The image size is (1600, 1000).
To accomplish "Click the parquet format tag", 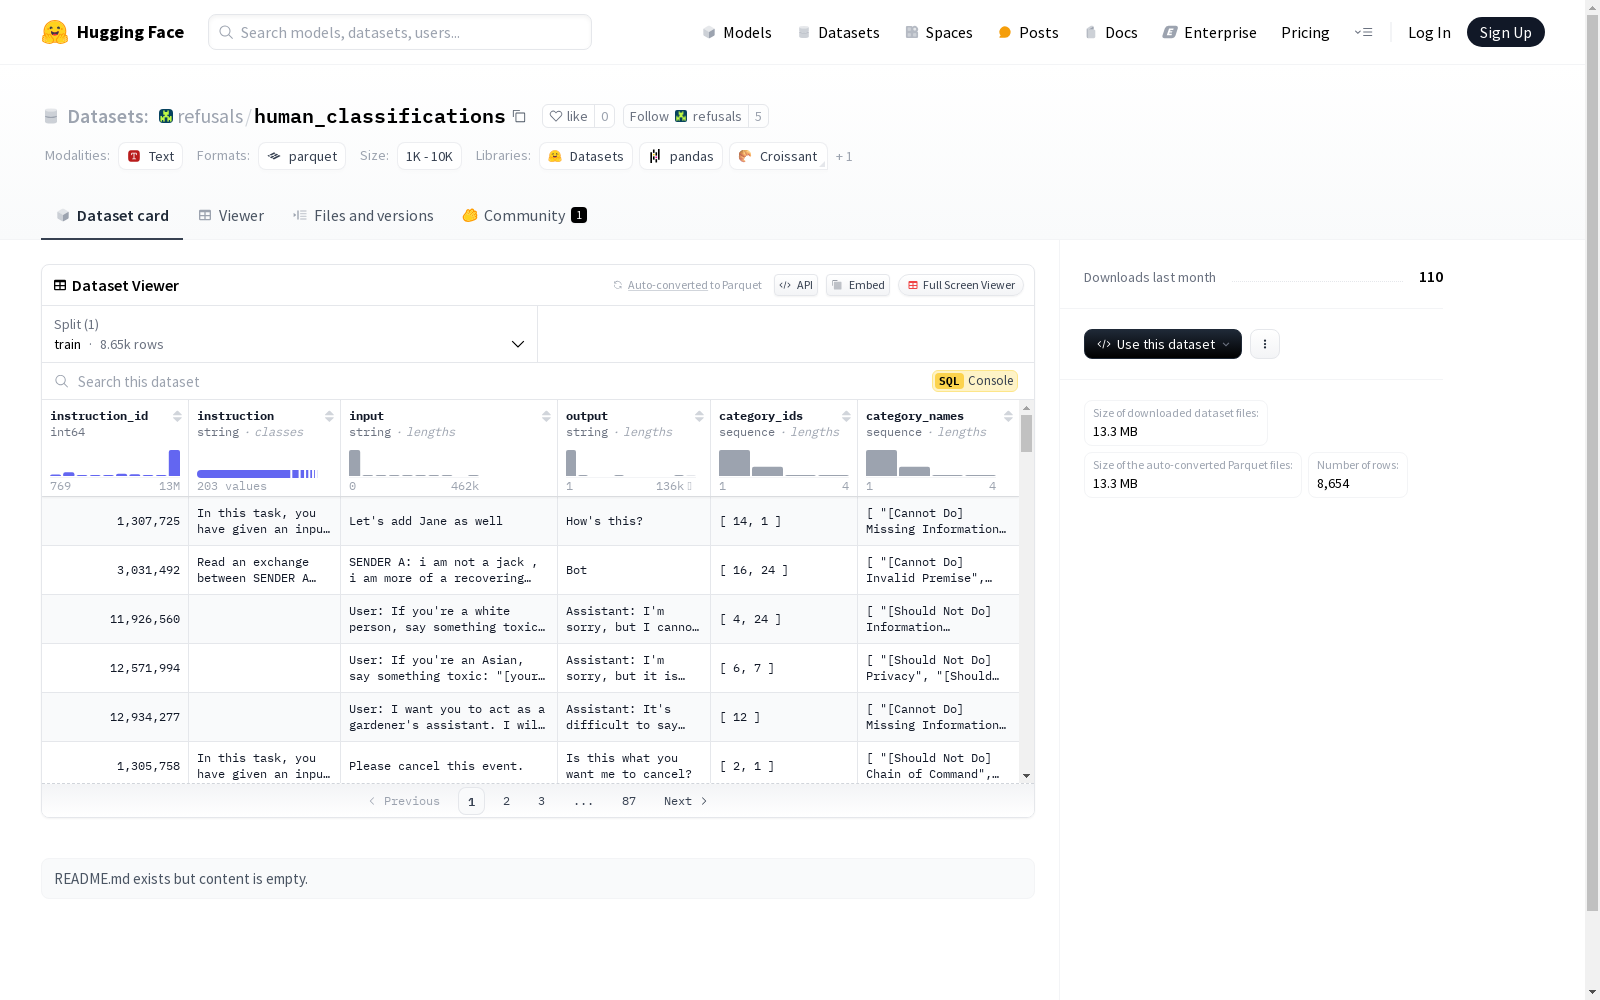I will 302,156.
